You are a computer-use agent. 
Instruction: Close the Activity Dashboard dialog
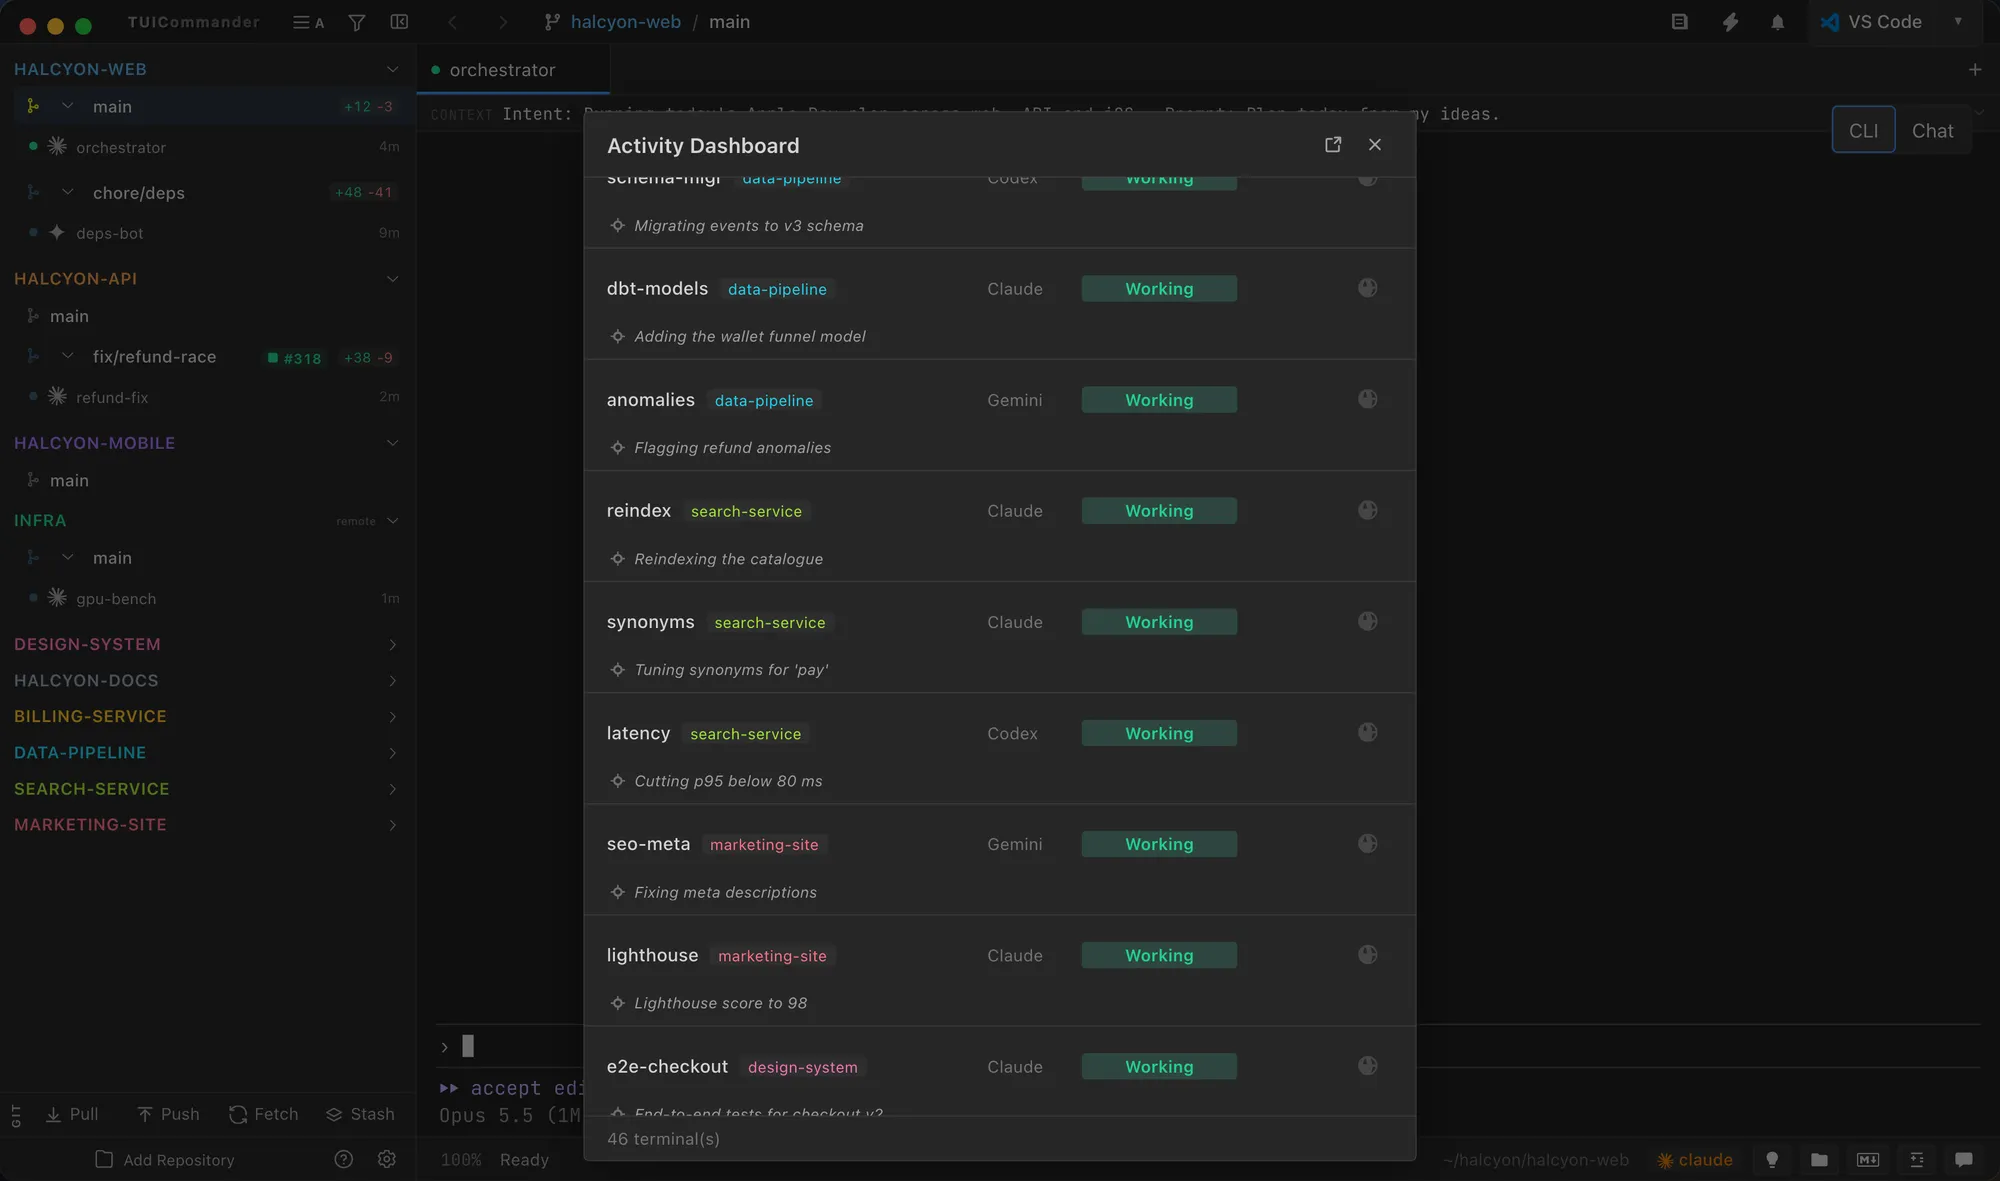[x=1375, y=145]
